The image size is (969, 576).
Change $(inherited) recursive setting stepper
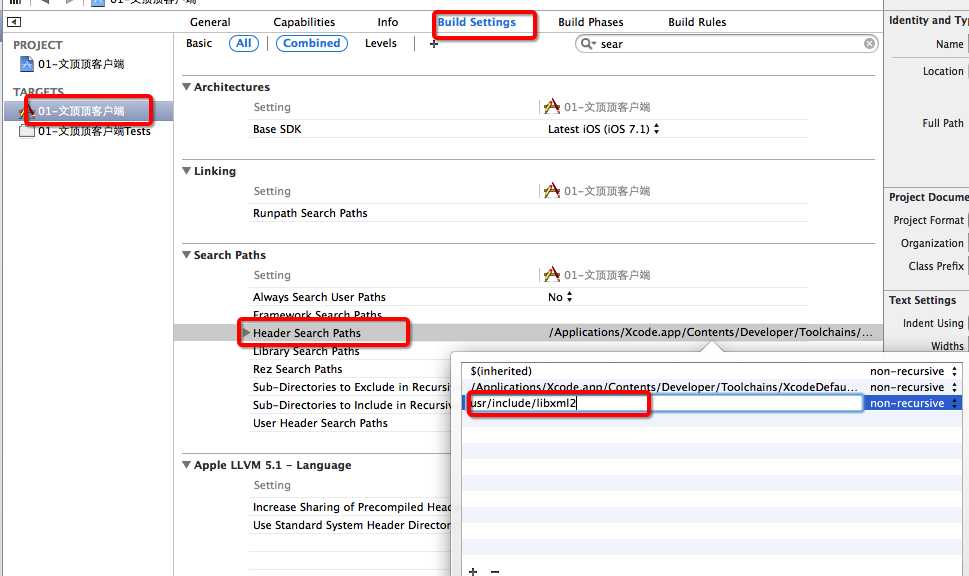954,371
